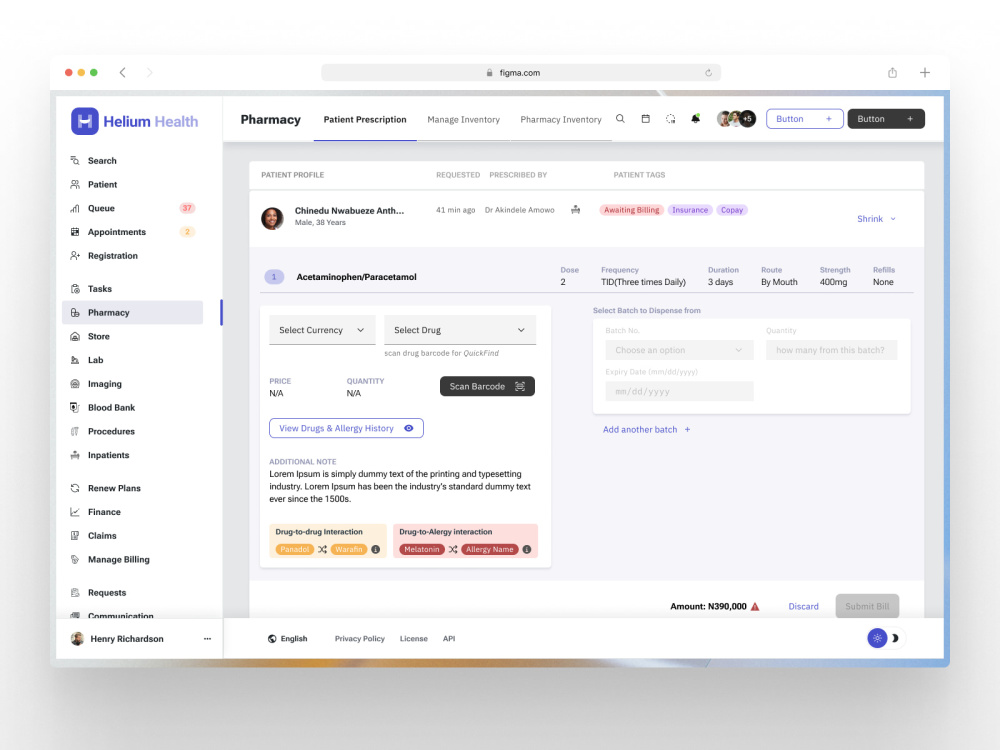The height and width of the screenshot is (750, 1000).
Task: Open the License link
Action: click(414, 638)
